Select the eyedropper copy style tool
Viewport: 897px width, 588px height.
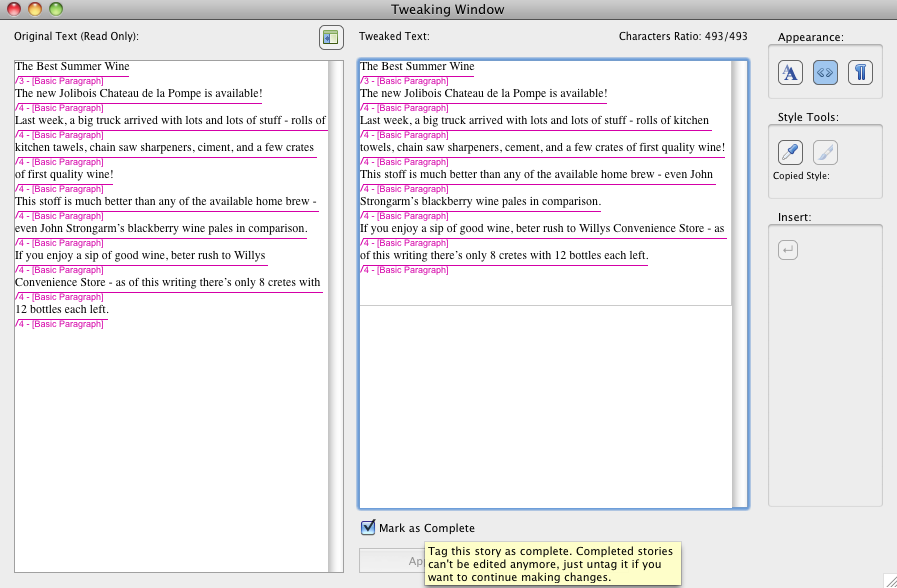[790, 152]
